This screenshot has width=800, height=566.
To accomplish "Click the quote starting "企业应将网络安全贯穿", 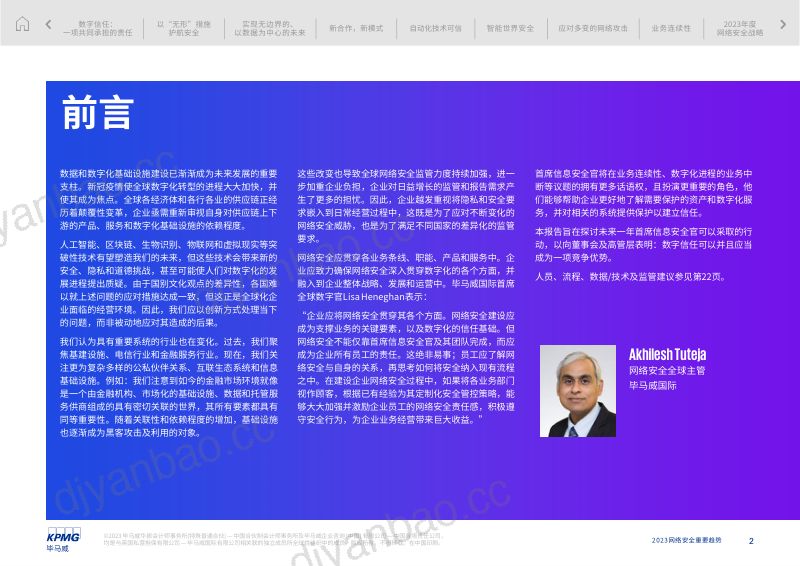I will coord(406,368).
